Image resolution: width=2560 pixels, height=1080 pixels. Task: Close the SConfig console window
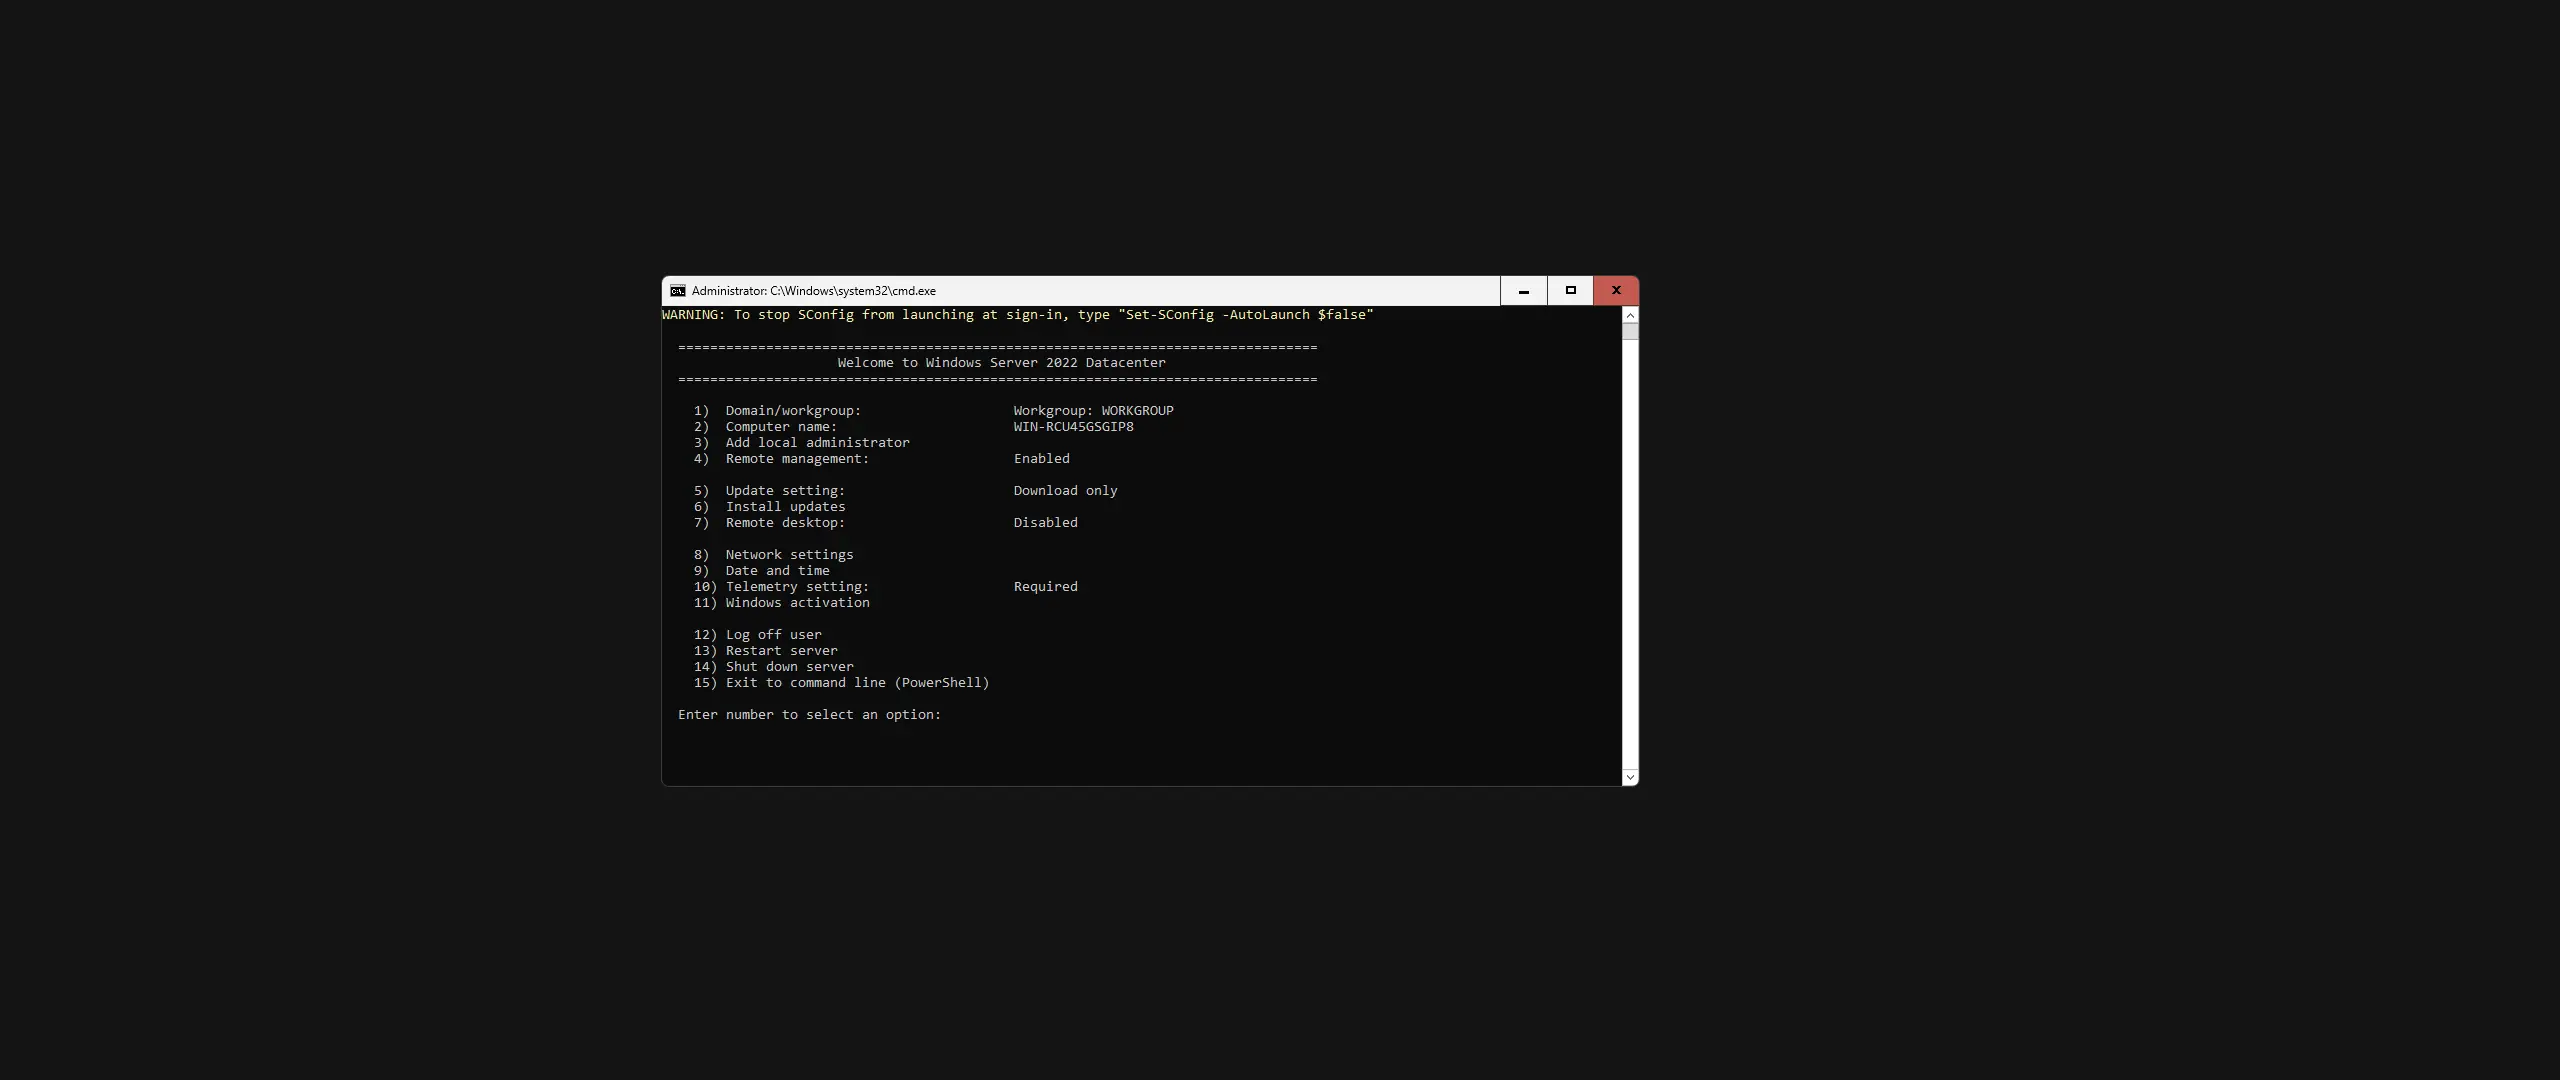pyautogui.click(x=1614, y=290)
